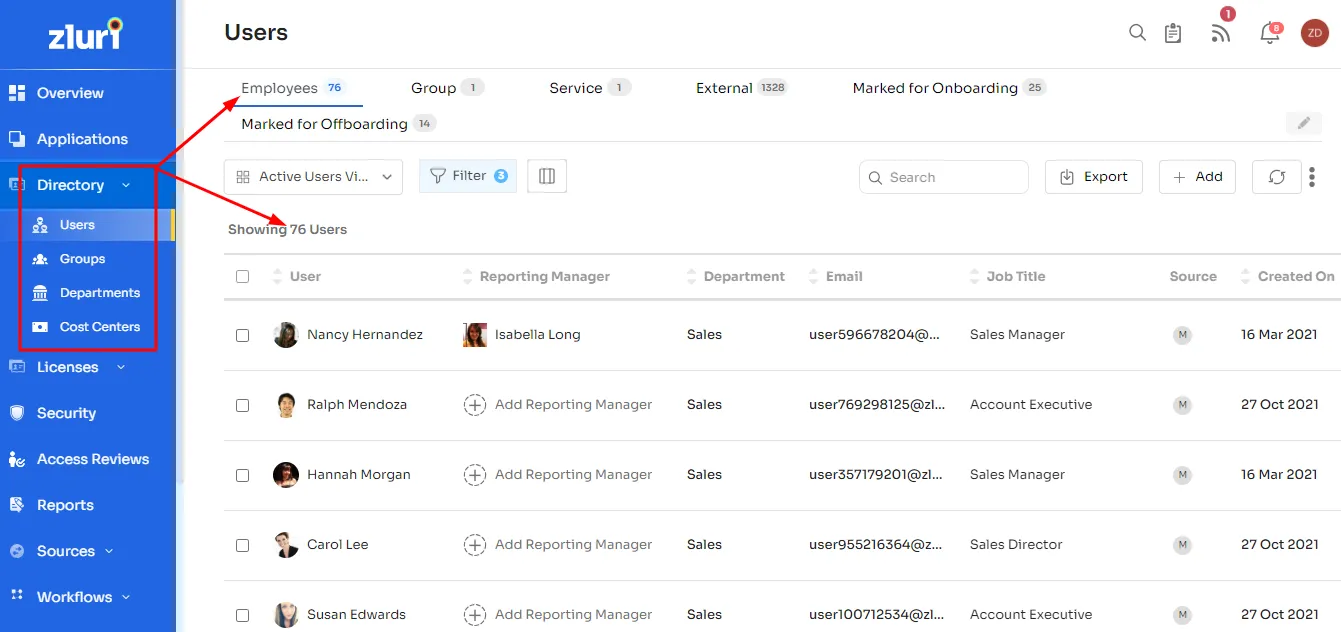Select the checkbox for Ralph Mendoza
Viewport: 1341px width, 632px height.
pyautogui.click(x=242, y=405)
